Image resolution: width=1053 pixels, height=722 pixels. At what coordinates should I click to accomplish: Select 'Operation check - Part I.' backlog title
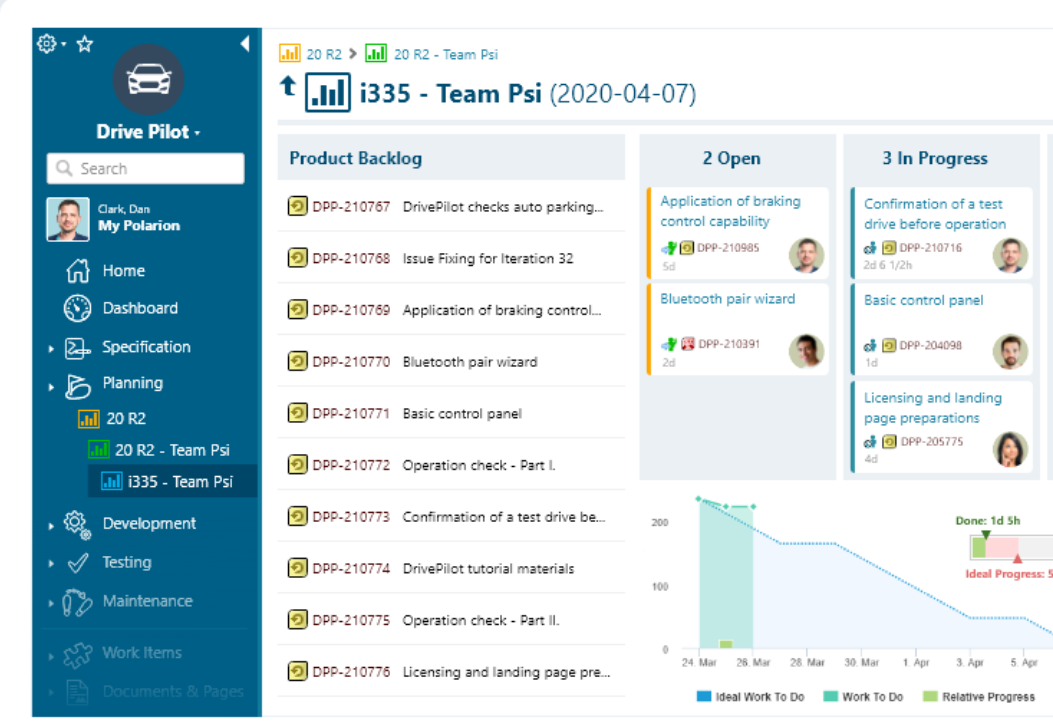point(479,465)
